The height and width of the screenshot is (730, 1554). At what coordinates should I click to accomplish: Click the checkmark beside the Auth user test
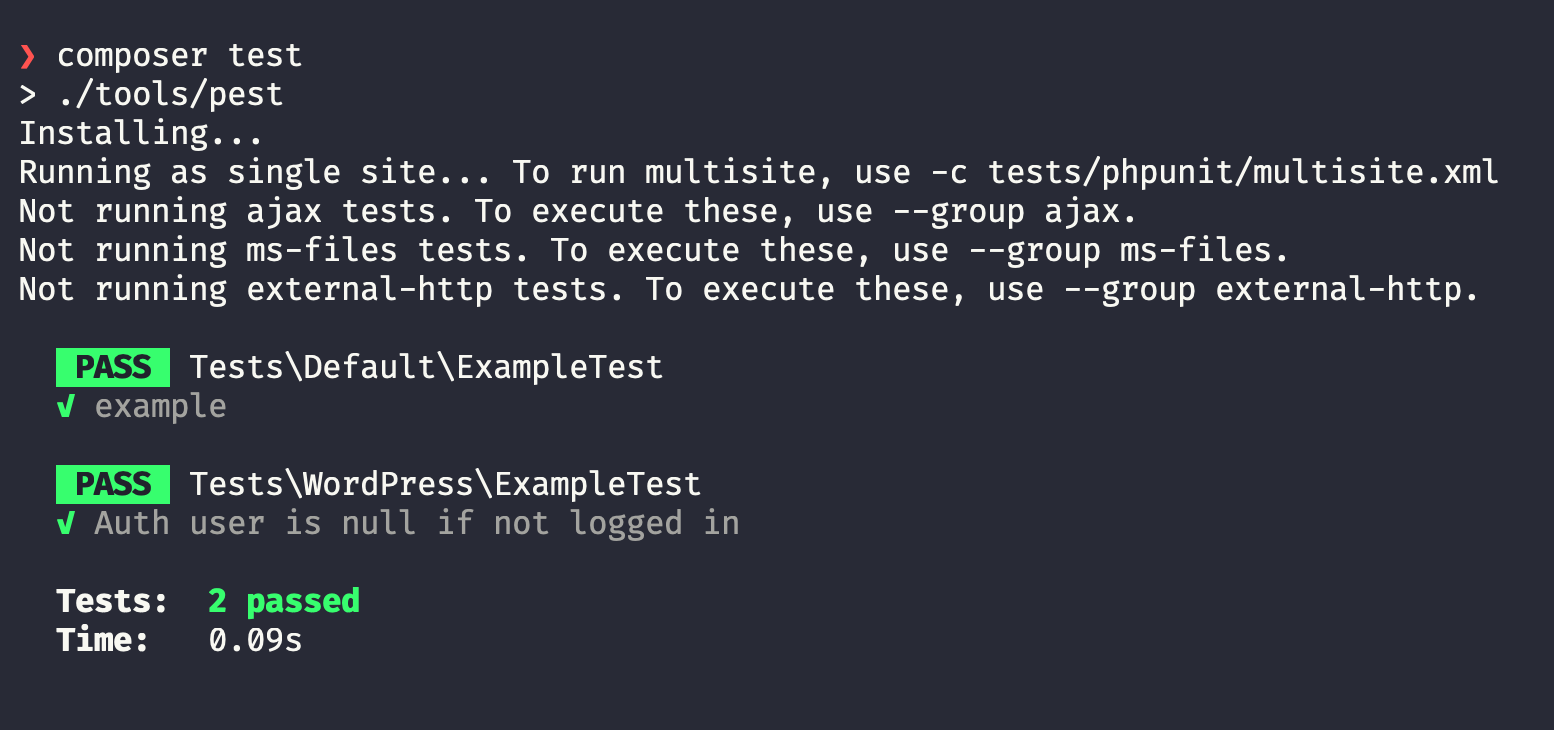[65, 523]
